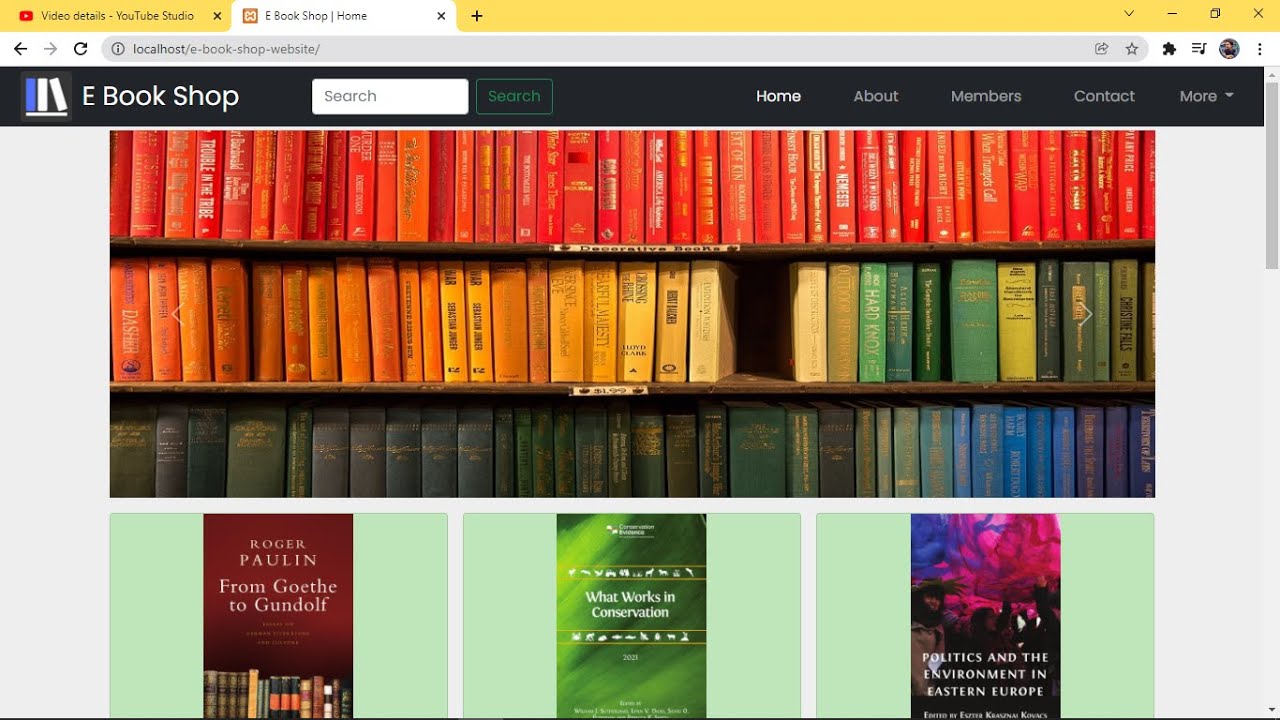Open Chrome's three-dot menu

pyautogui.click(x=1260, y=48)
